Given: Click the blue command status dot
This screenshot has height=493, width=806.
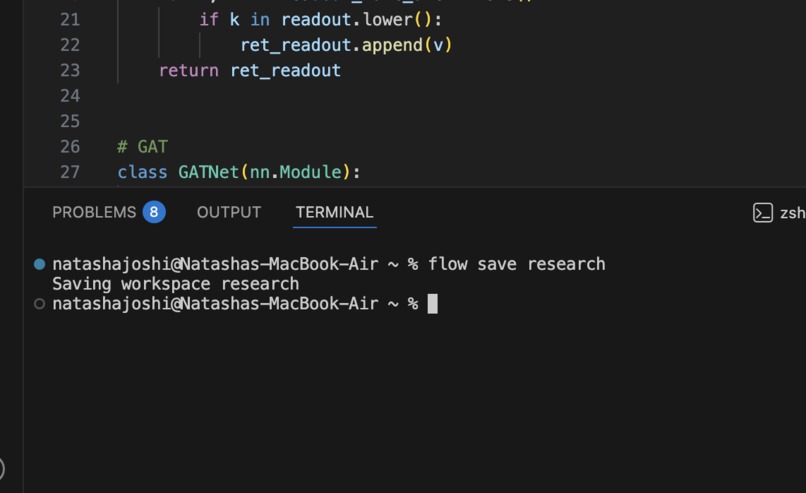Looking at the screenshot, I should (39, 264).
